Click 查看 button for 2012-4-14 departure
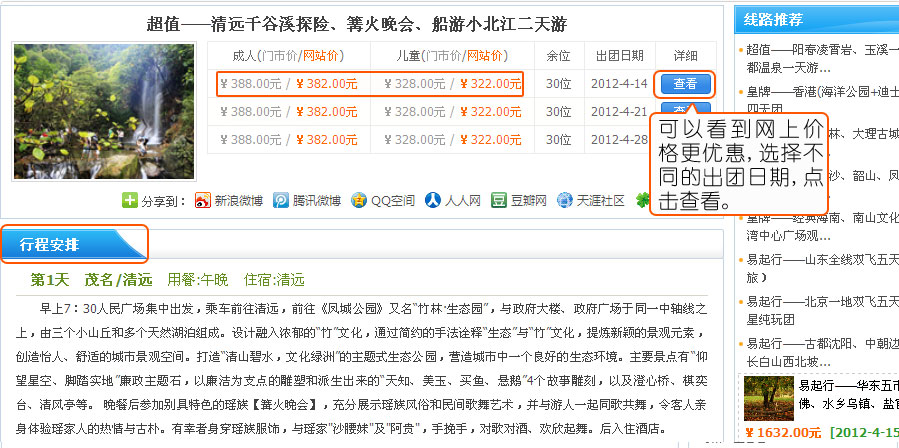 (685, 84)
